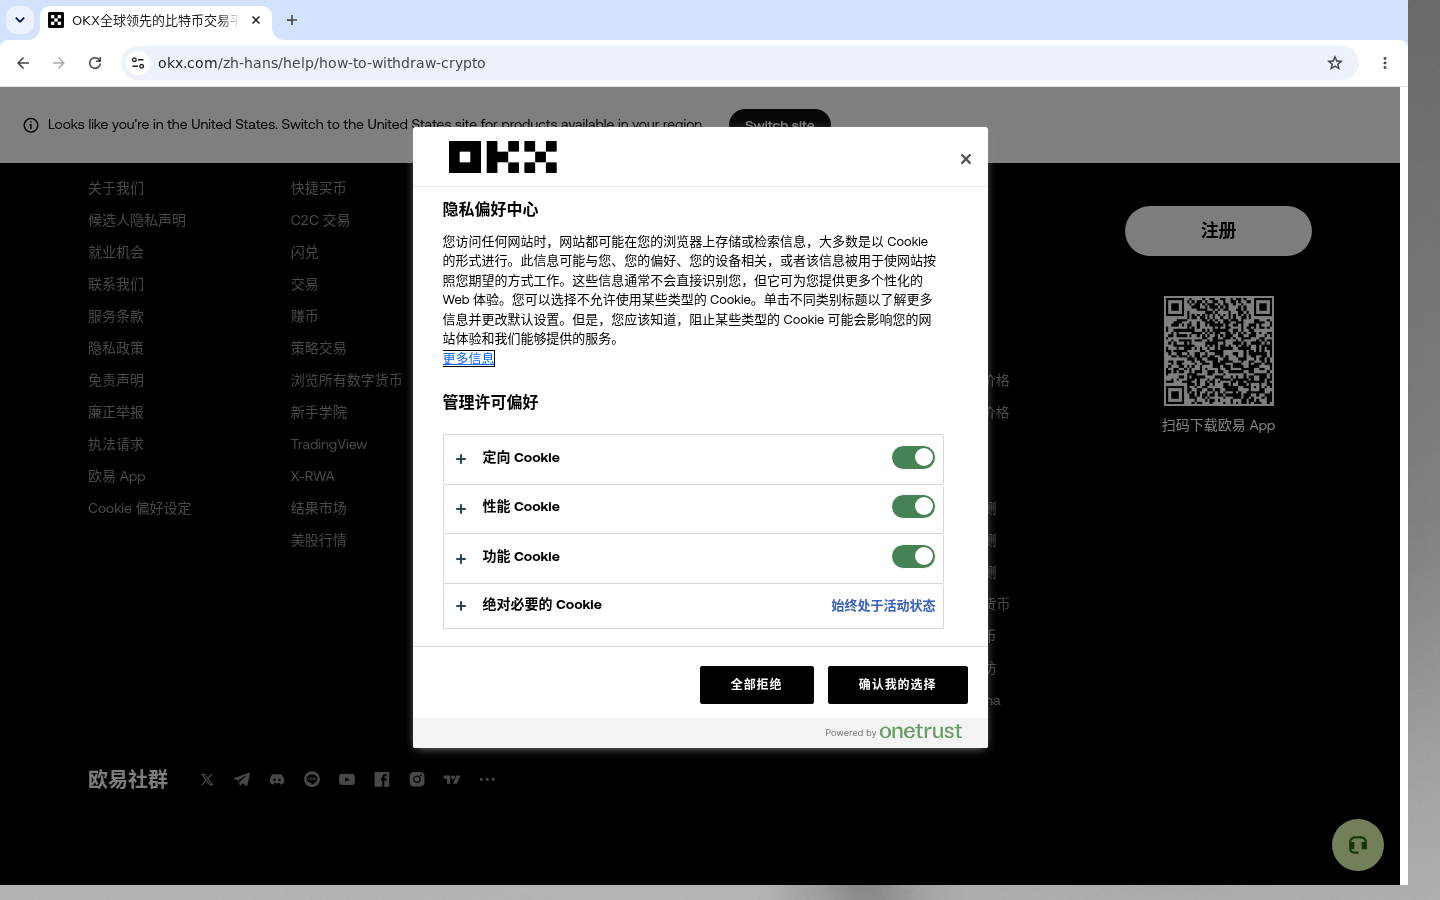Click the OKX logo in the dialog

503,157
